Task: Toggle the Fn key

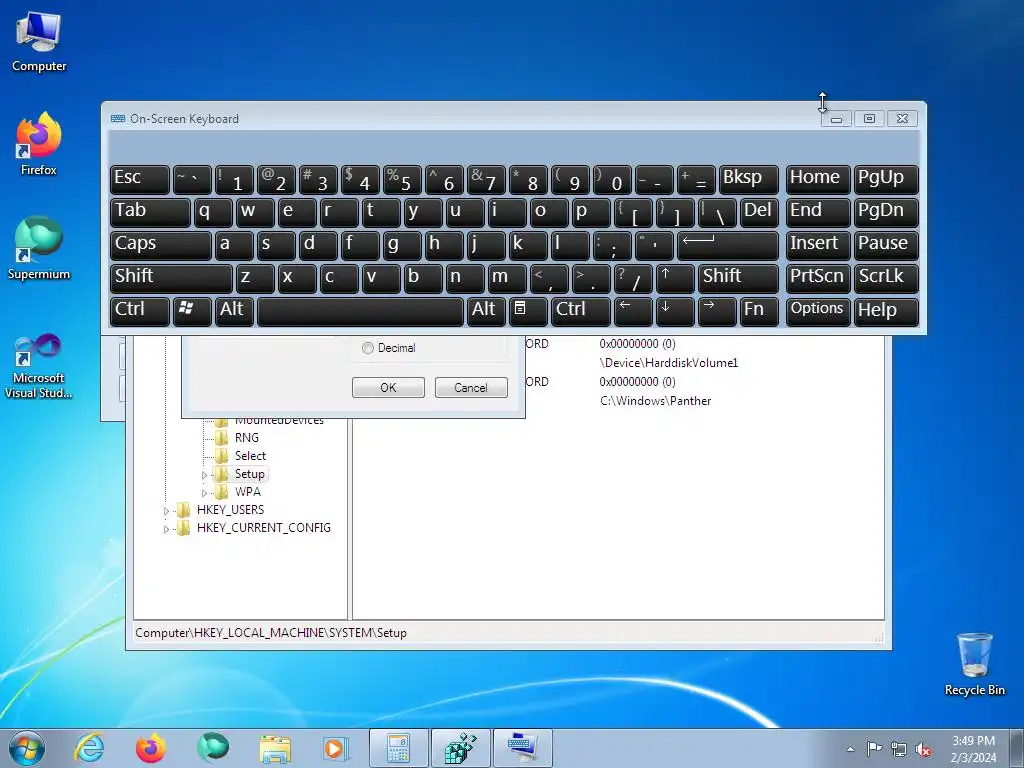Action: 758,311
